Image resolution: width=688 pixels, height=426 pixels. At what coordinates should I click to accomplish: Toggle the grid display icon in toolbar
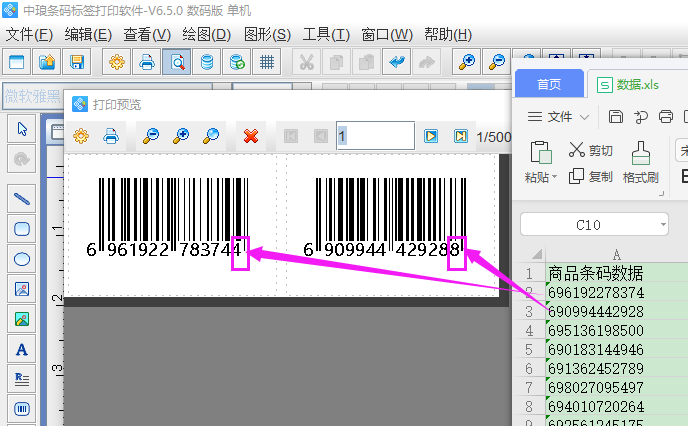pyautogui.click(x=266, y=62)
